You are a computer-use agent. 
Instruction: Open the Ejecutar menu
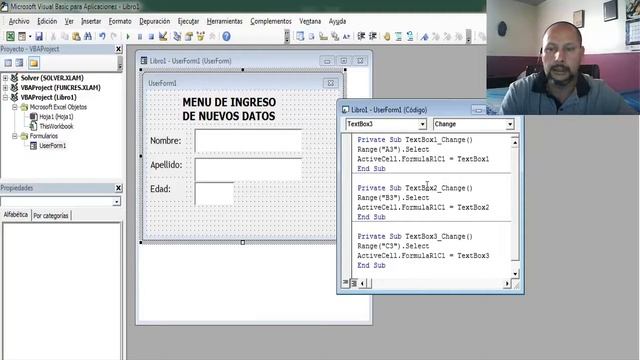[189, 21]
